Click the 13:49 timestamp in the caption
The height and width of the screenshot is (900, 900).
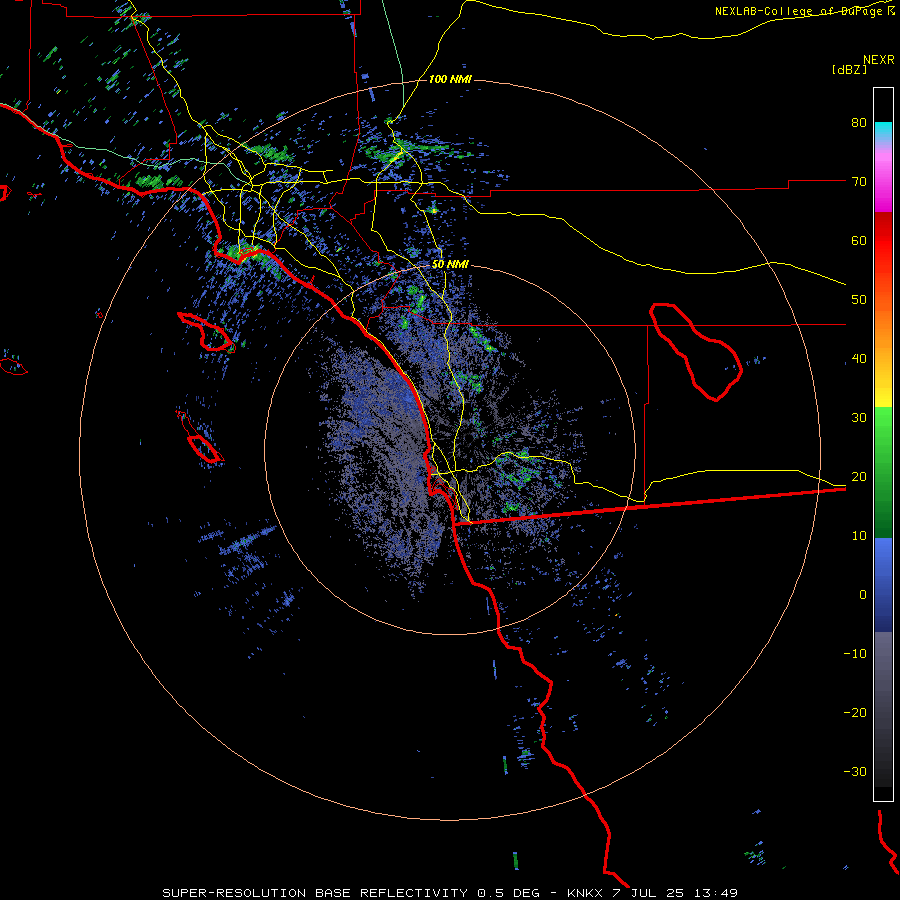pyautogui.click(x=718, y=893)
